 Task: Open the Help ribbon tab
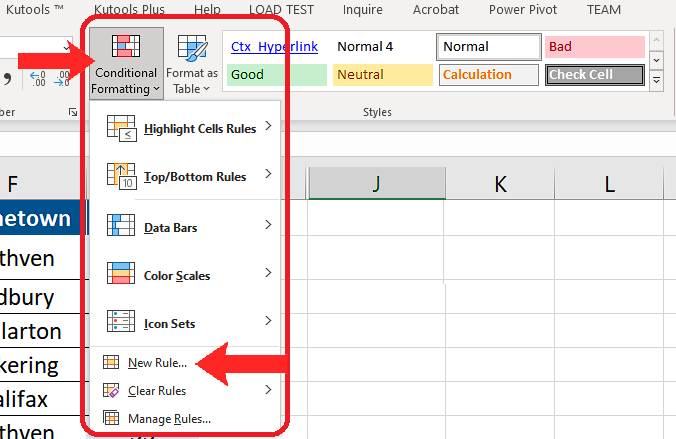207,9
